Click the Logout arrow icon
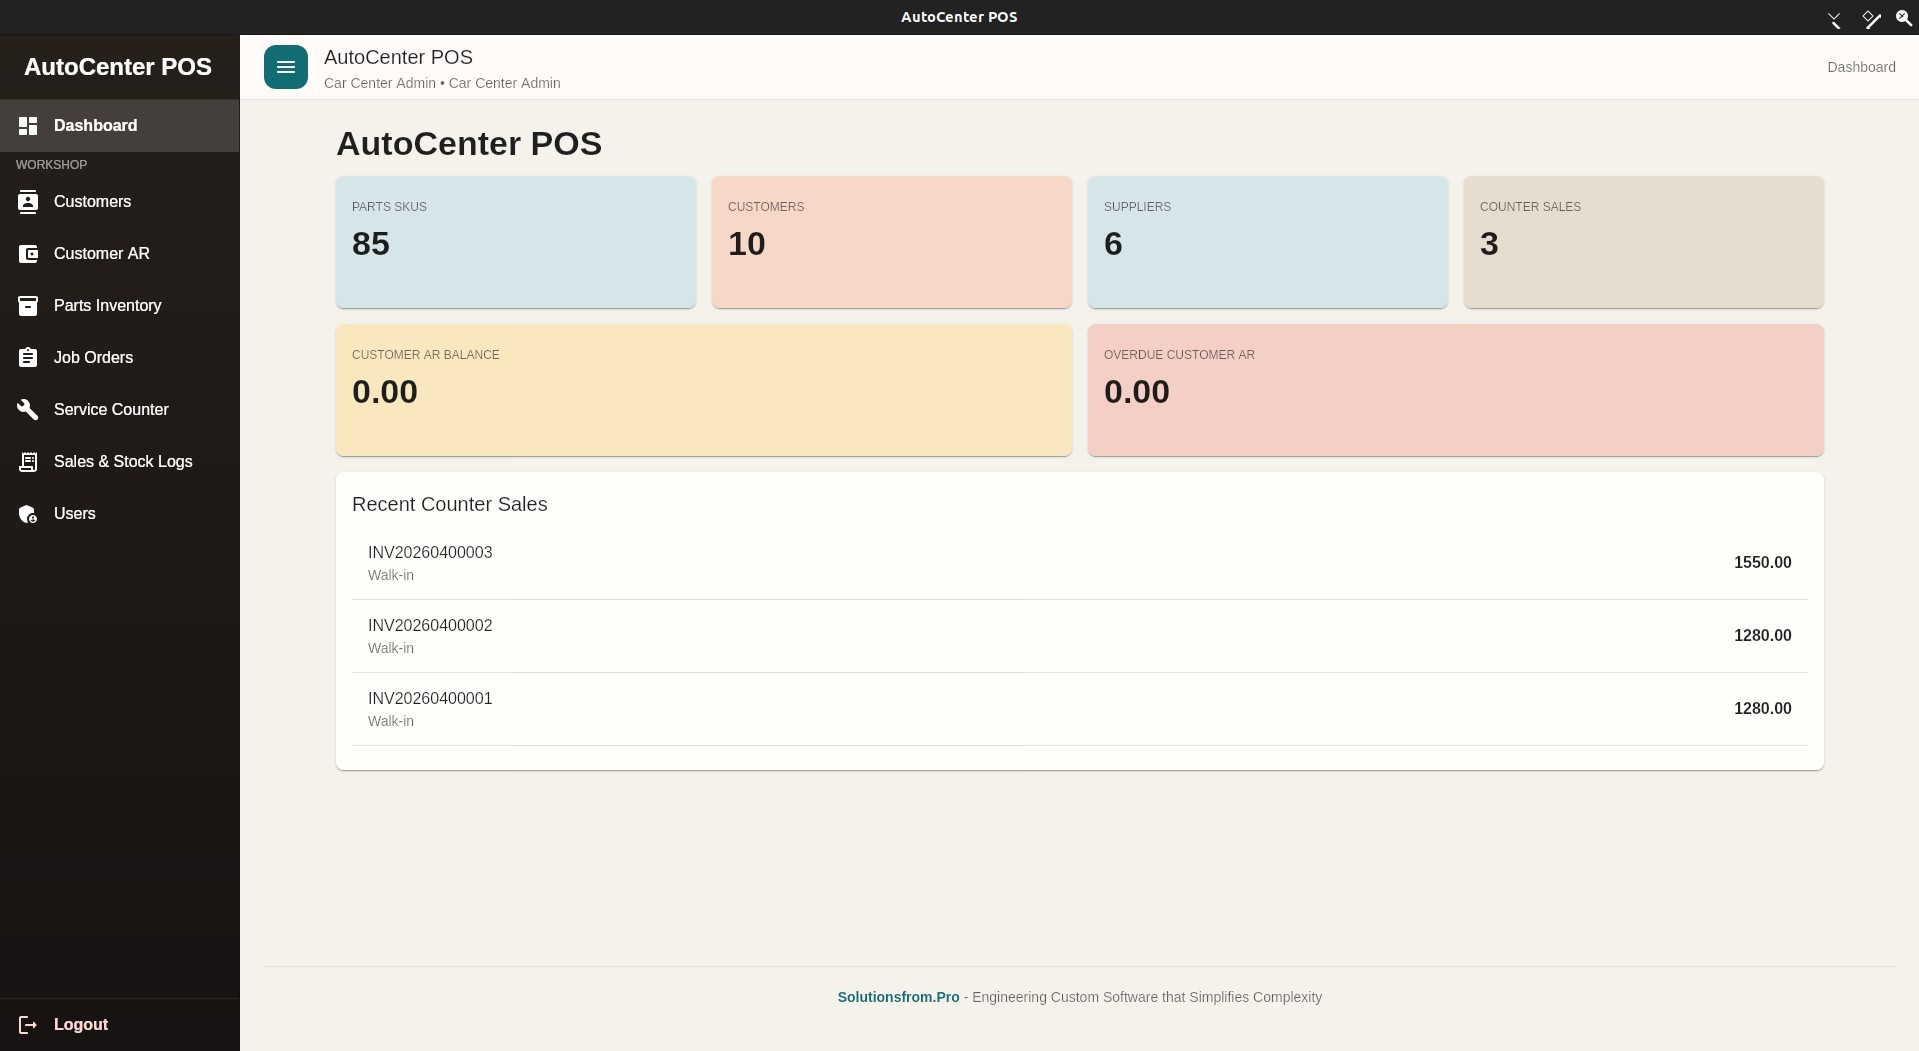1919x1051 pixels. pos(28,1025)
